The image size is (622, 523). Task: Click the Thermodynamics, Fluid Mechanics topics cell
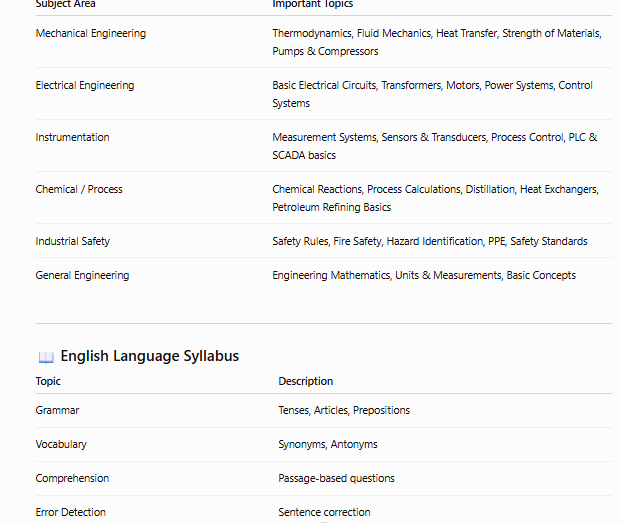point(437,42)
